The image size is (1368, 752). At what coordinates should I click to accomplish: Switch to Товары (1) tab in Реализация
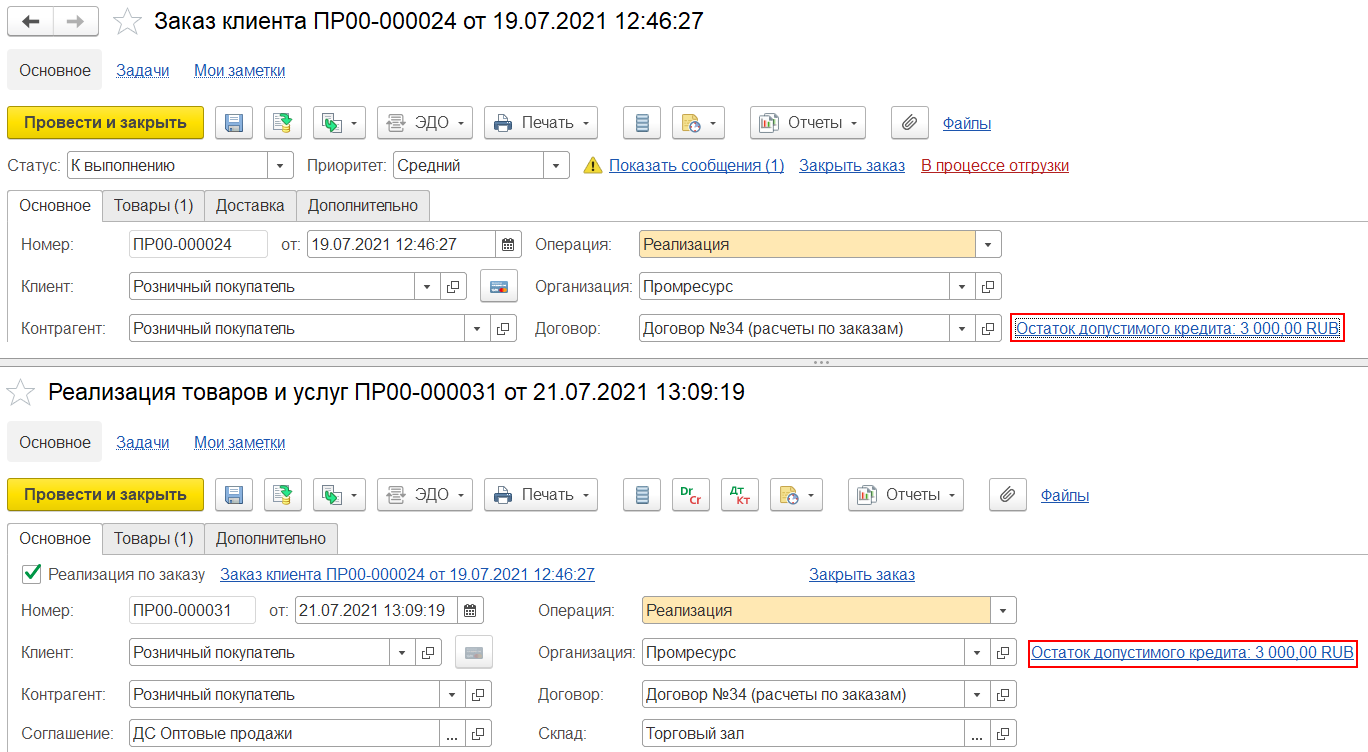click(x=153, y=538)
